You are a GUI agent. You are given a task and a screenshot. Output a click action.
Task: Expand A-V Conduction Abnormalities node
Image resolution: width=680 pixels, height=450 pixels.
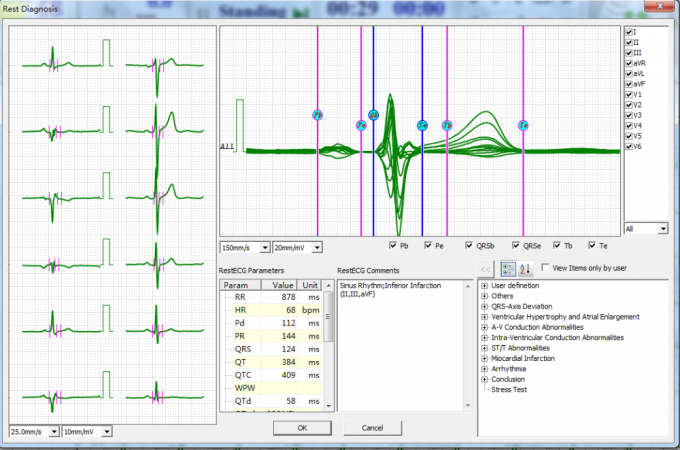coord(484,327)
